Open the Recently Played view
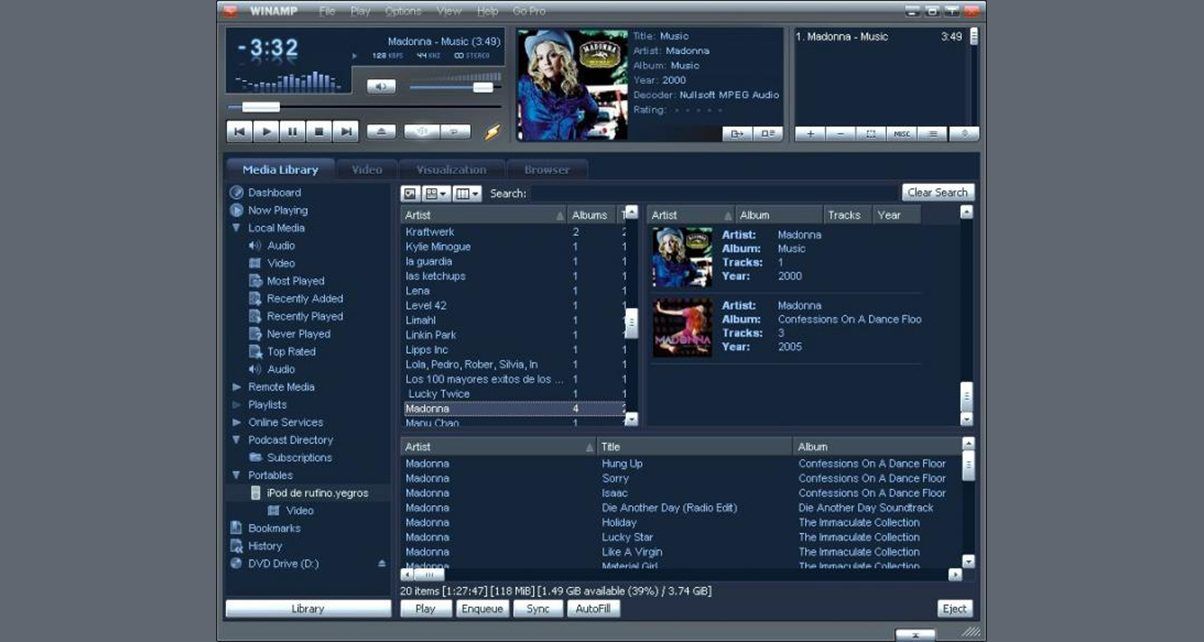Viewport: 1204px width, 642px height. coord(305,317)
